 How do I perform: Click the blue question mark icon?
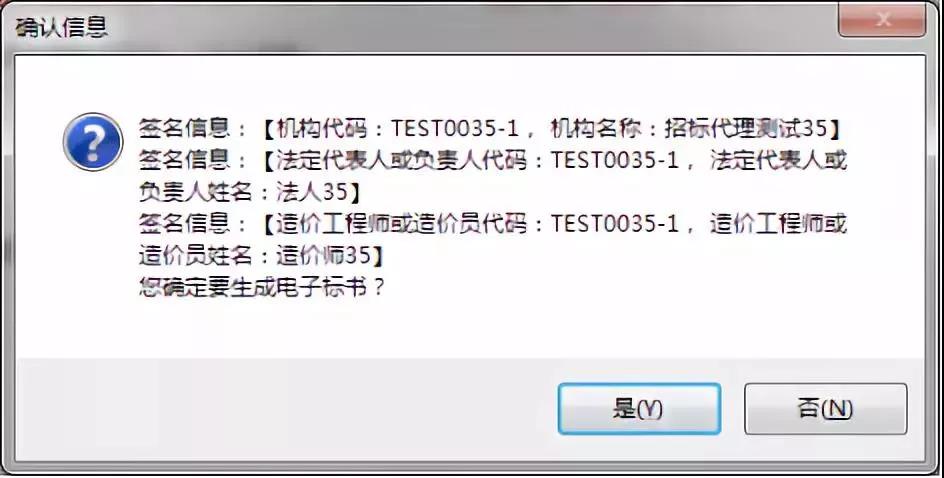pos(93,142)
